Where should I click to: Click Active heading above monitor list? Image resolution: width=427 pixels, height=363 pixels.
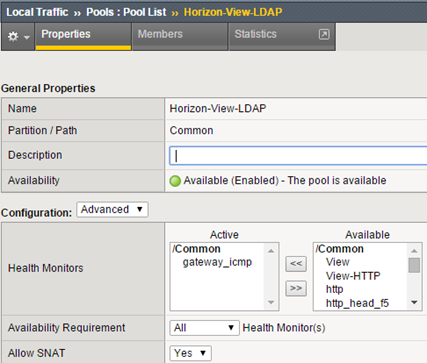point(224,235)
